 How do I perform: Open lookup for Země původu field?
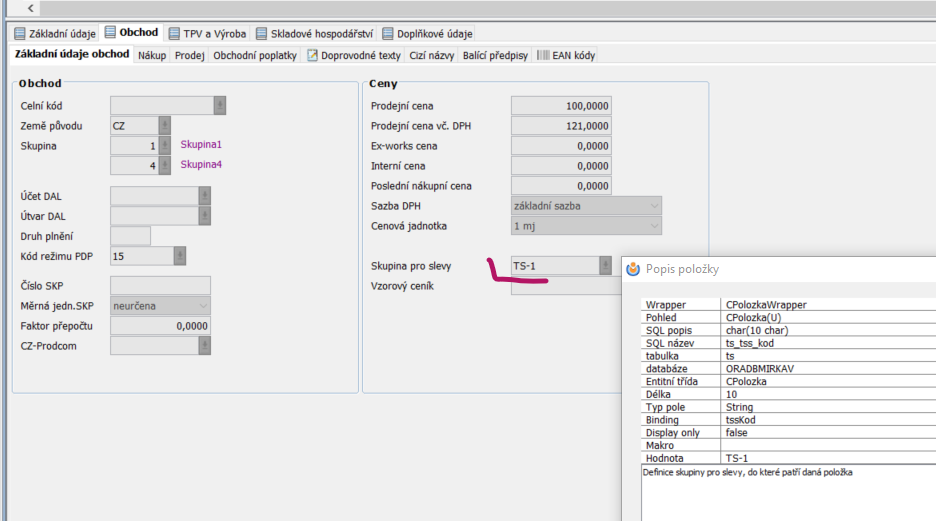coord(164,126)
